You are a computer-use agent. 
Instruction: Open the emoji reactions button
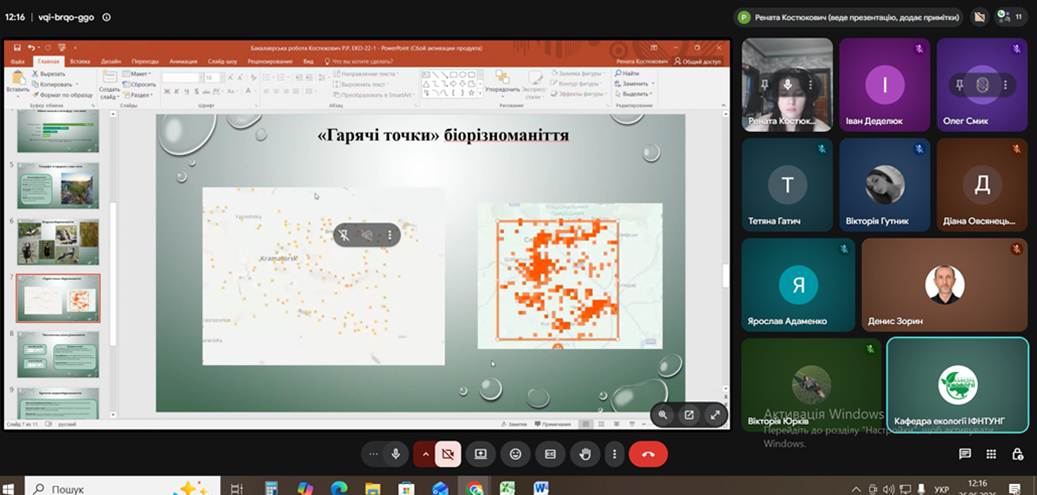515,454
